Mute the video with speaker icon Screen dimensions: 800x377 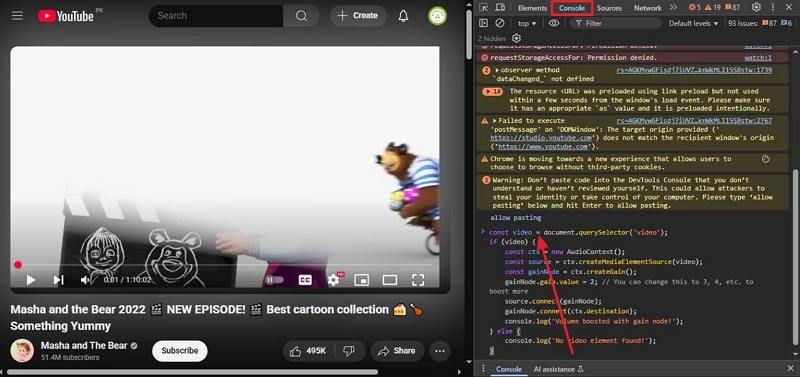click(x=85, y=280)
